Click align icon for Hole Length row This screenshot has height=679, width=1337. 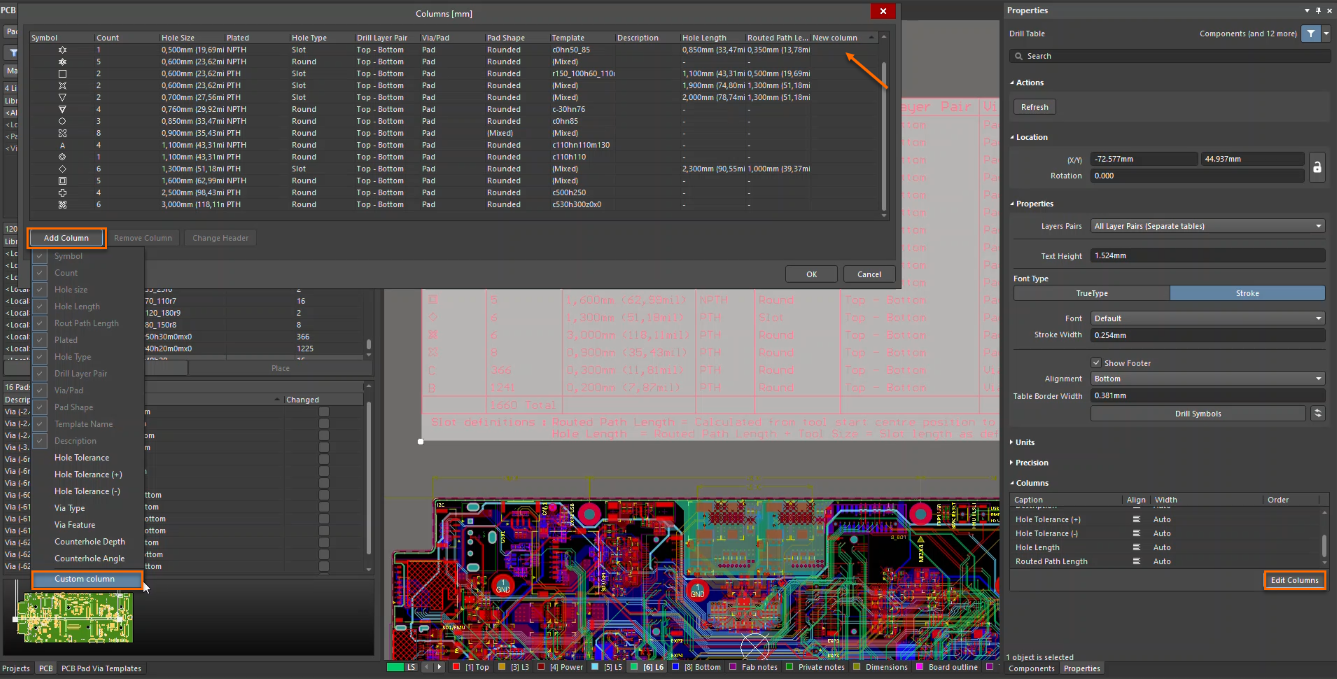(1136, 547)
